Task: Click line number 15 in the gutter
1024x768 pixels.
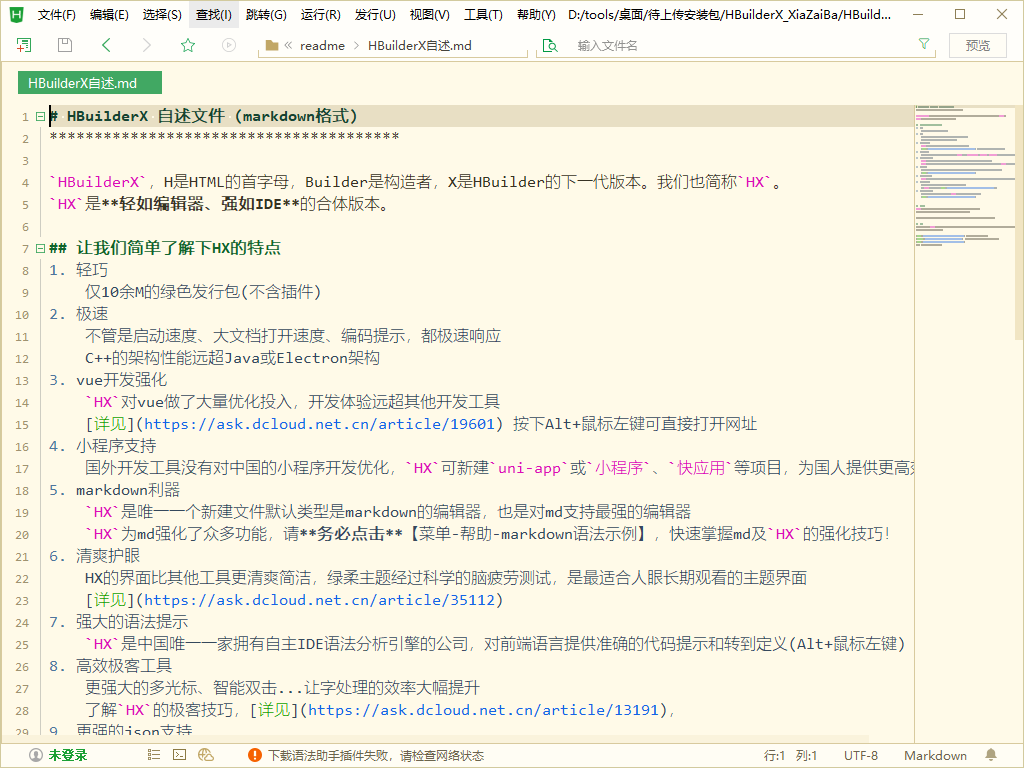Action: (22, 424)
